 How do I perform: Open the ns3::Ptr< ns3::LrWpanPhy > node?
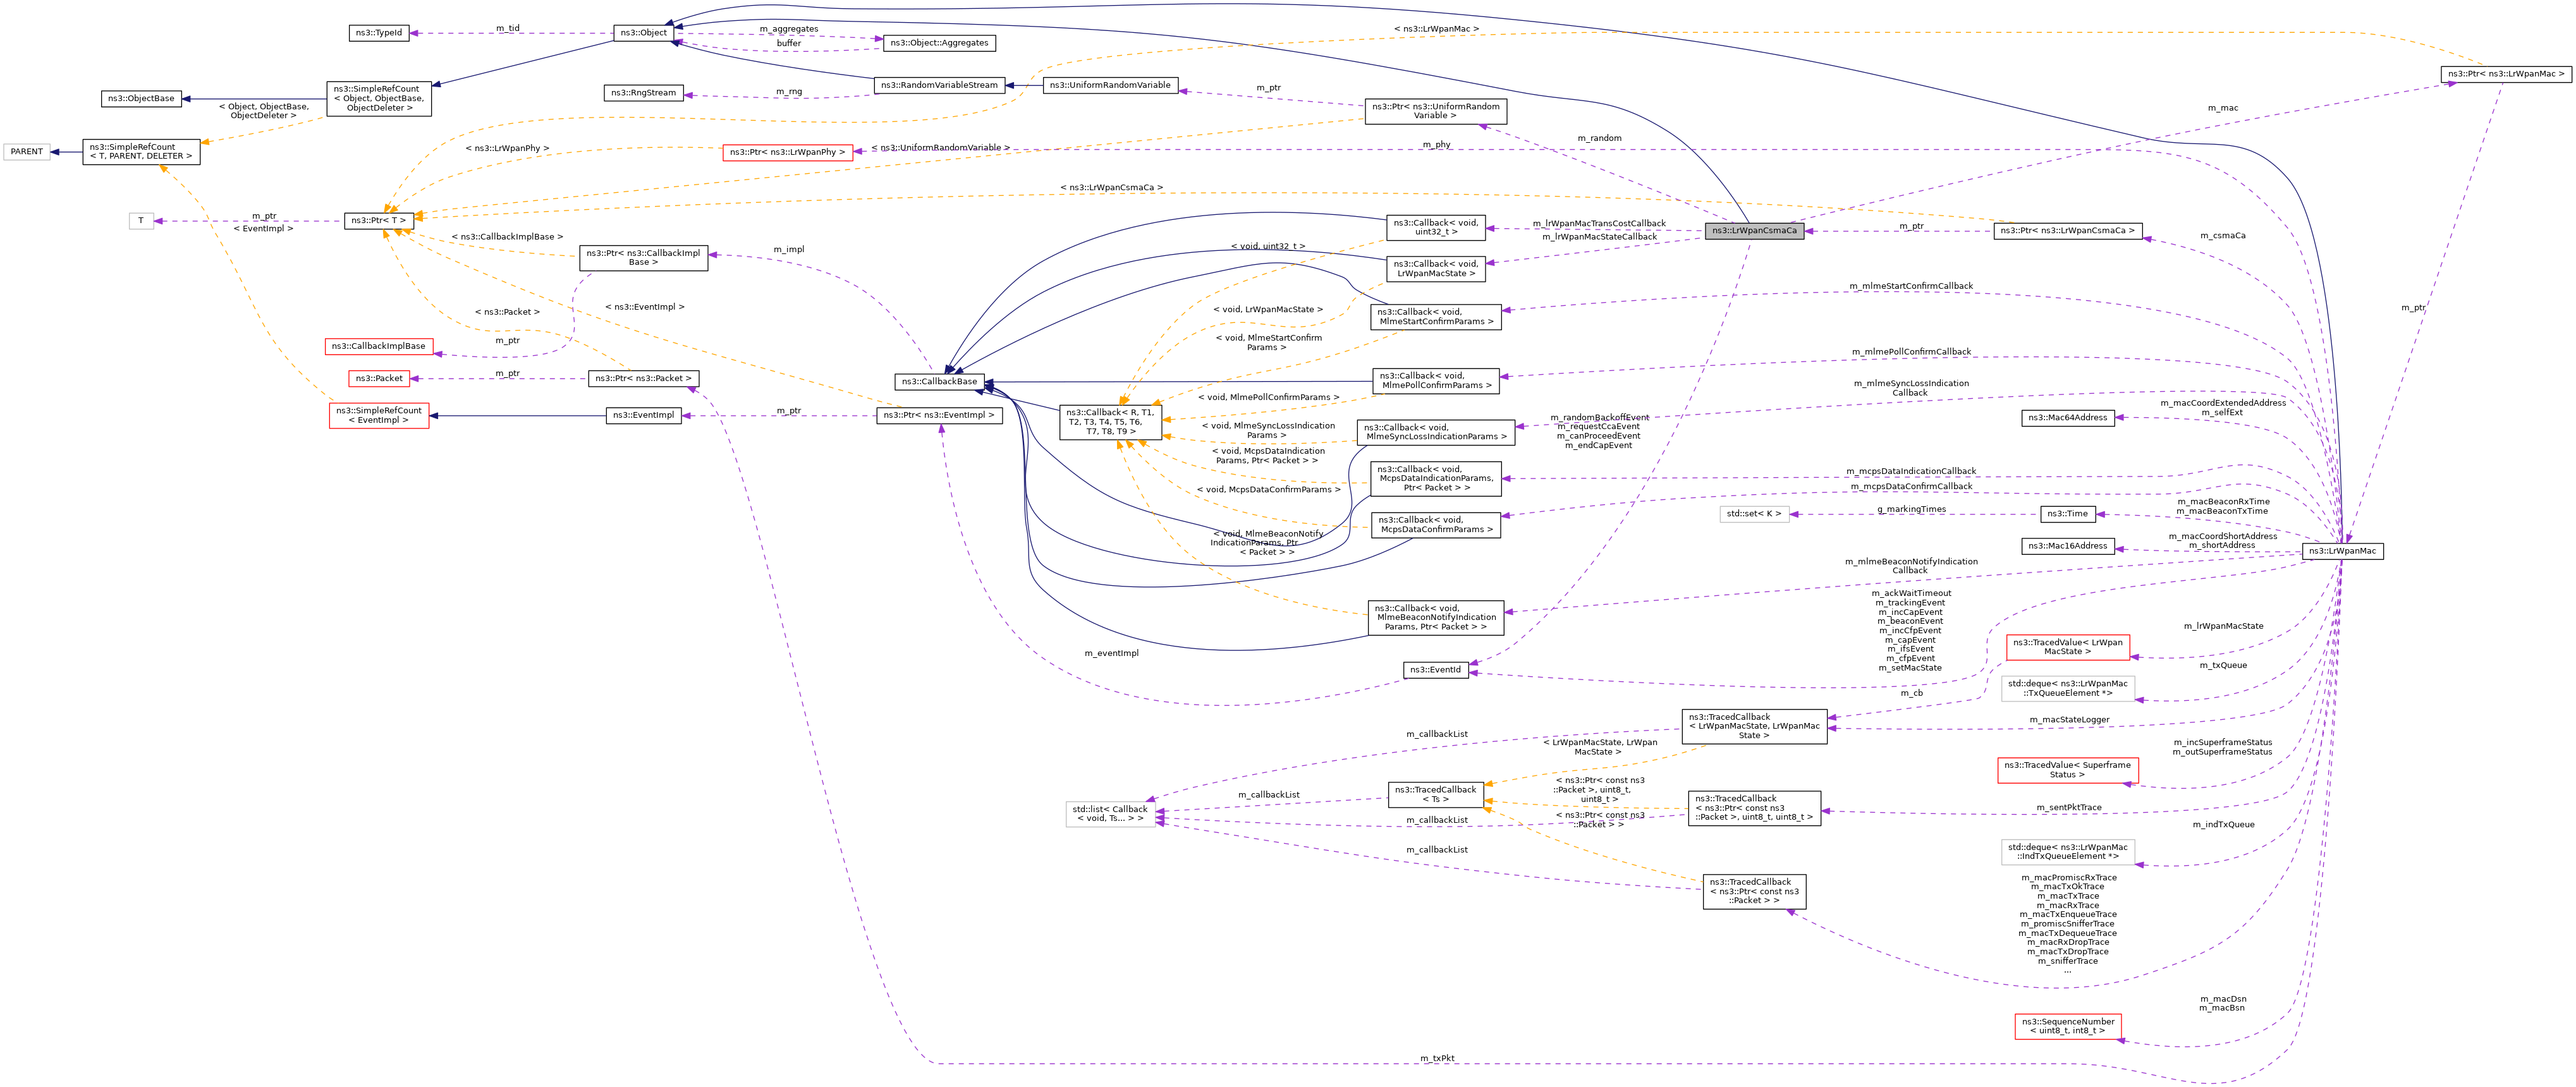pos(787,153)
